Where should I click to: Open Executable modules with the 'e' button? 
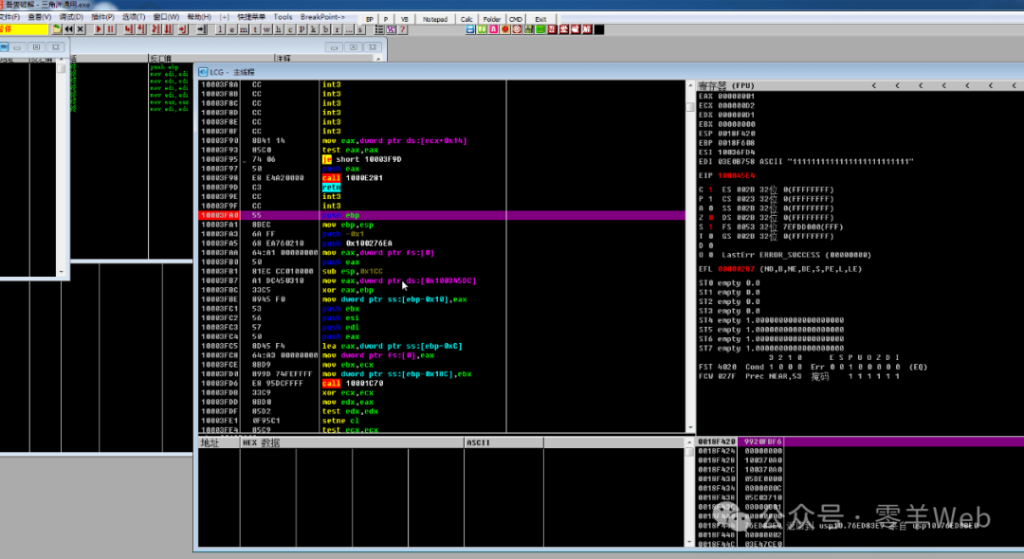coord(232,29)
